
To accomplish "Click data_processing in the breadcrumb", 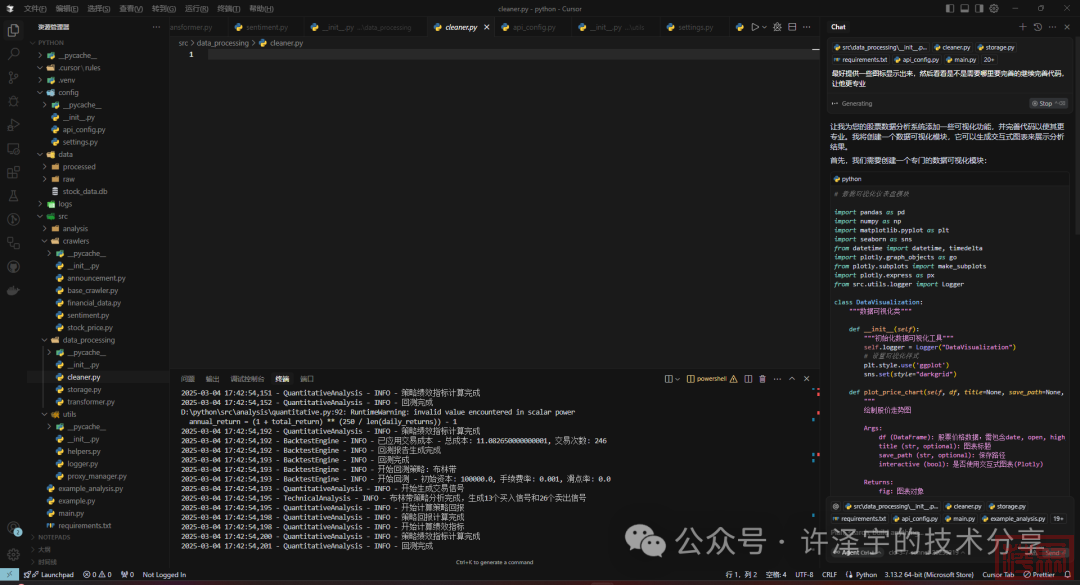I will click(x=222, y=43).
